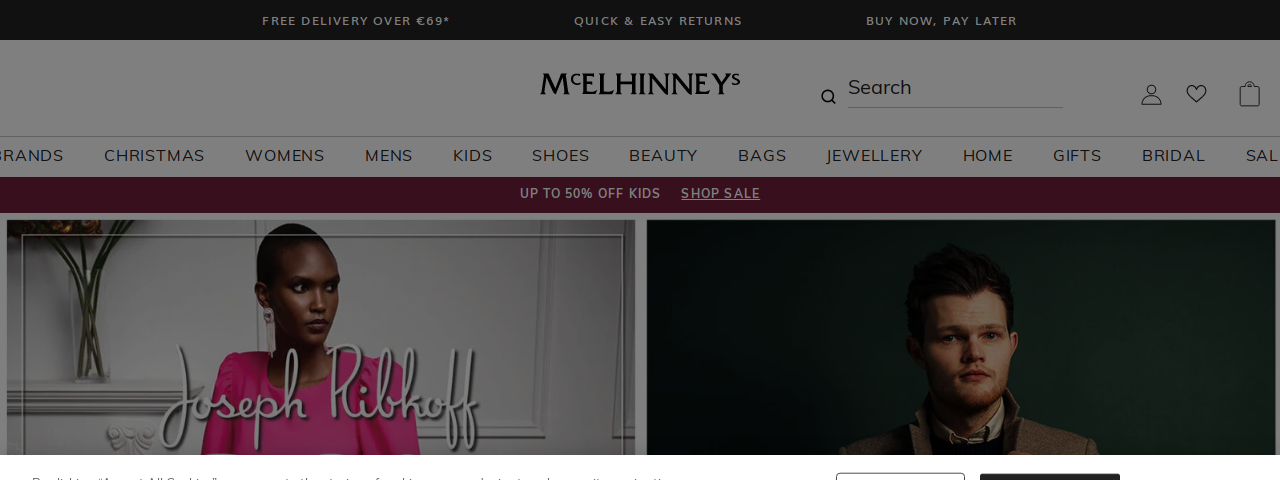Open the user account icon
1280x480 pixels.
[x=1152, y=94]
